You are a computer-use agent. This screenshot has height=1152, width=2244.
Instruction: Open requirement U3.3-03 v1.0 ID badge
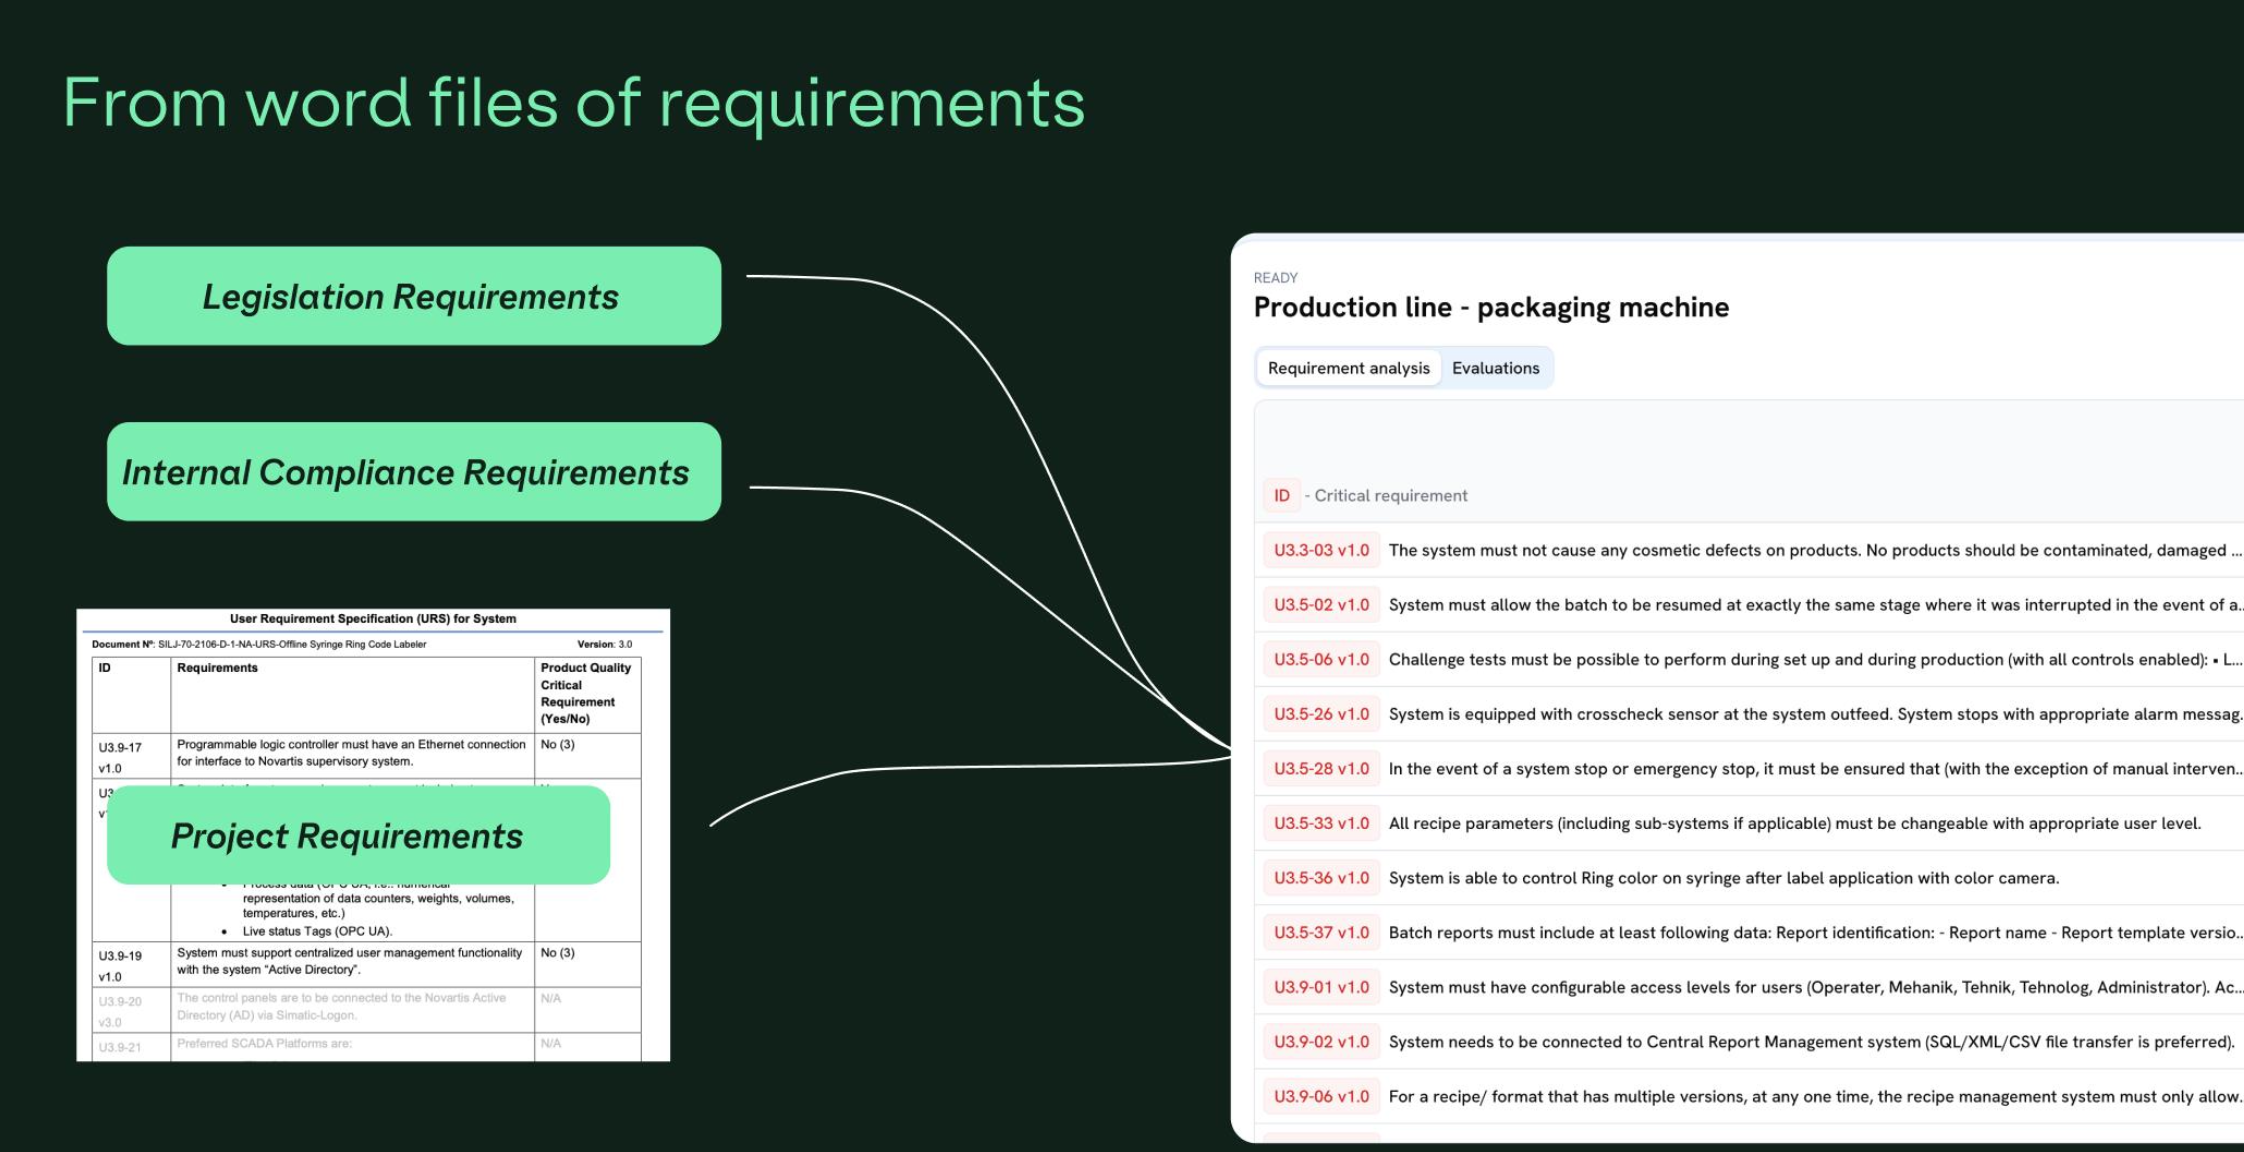pos(1321,550)
